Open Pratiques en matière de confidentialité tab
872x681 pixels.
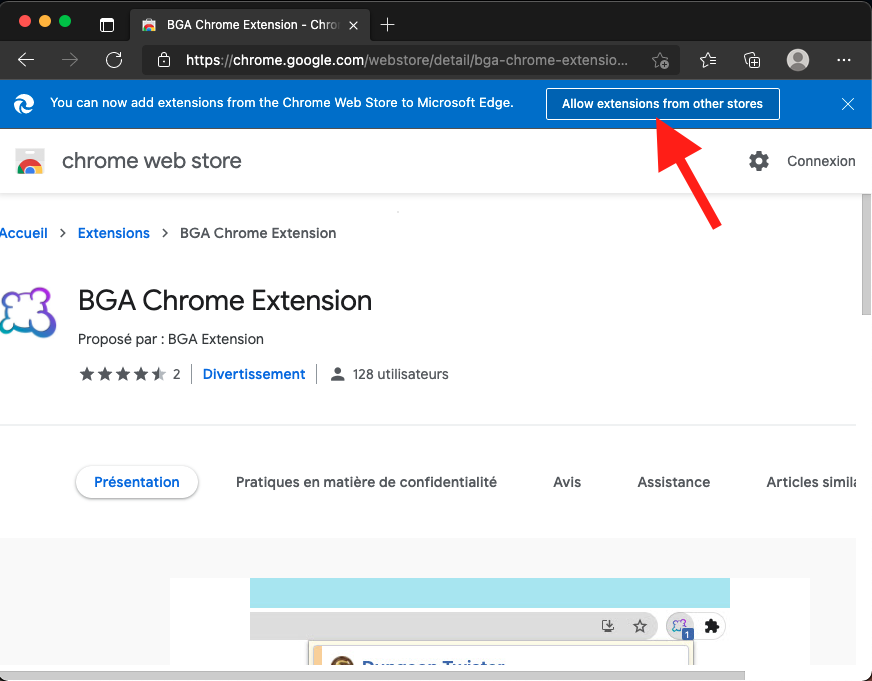tap(366, 482)
